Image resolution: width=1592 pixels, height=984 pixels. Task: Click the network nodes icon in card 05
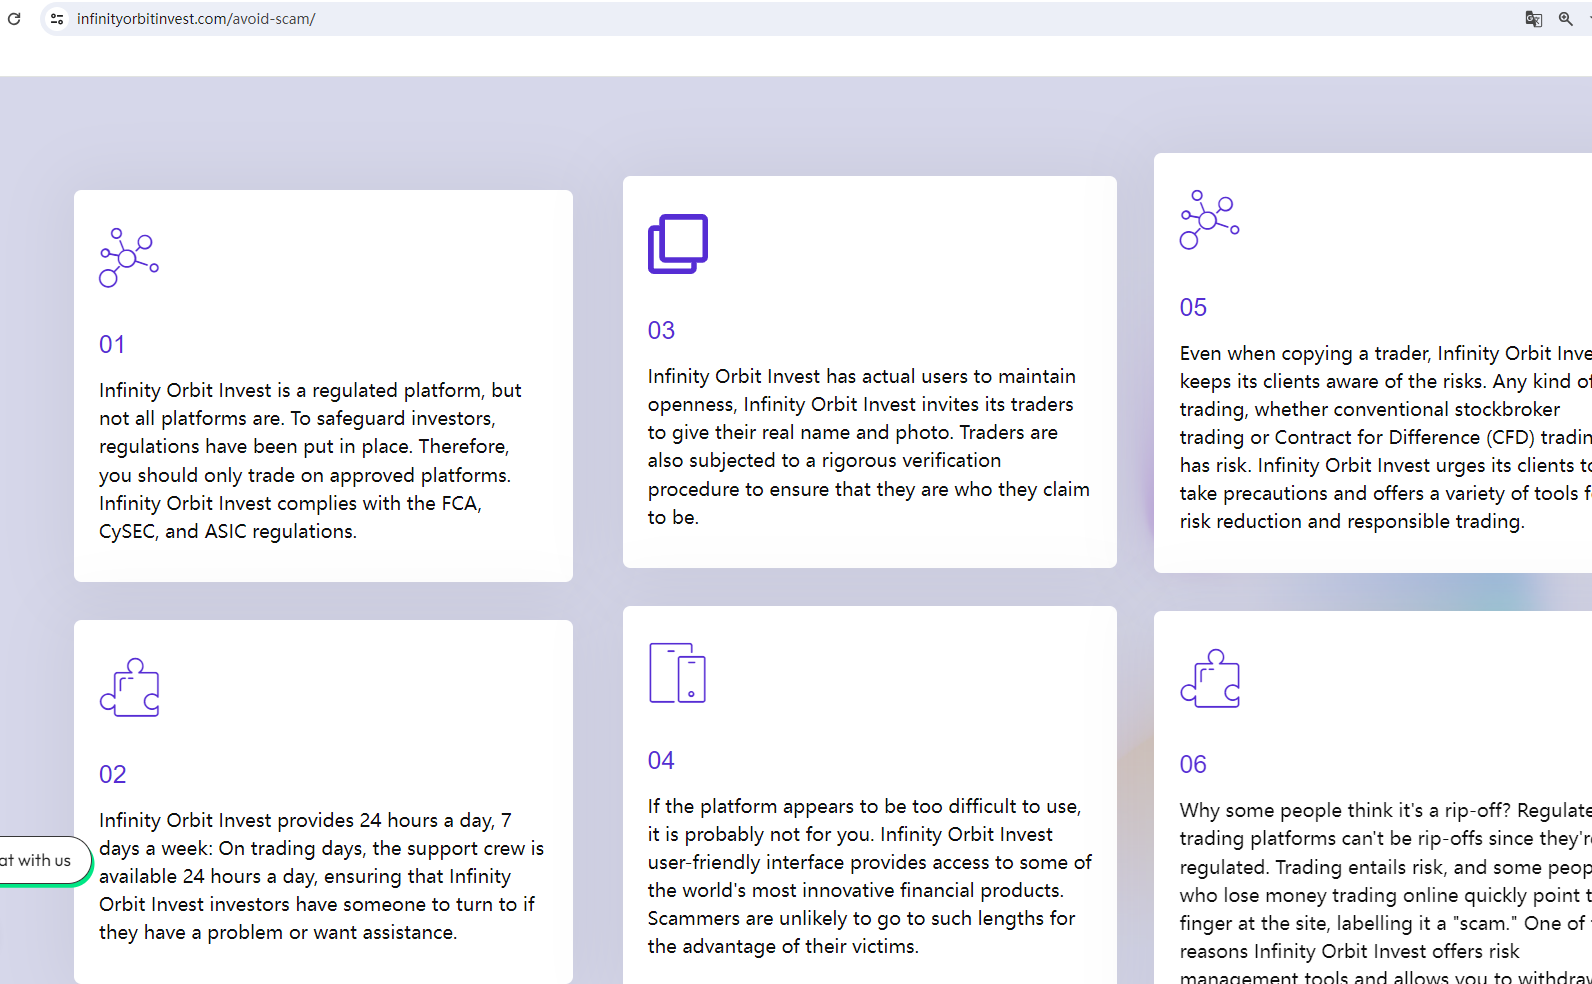(x=1210, y=220)
